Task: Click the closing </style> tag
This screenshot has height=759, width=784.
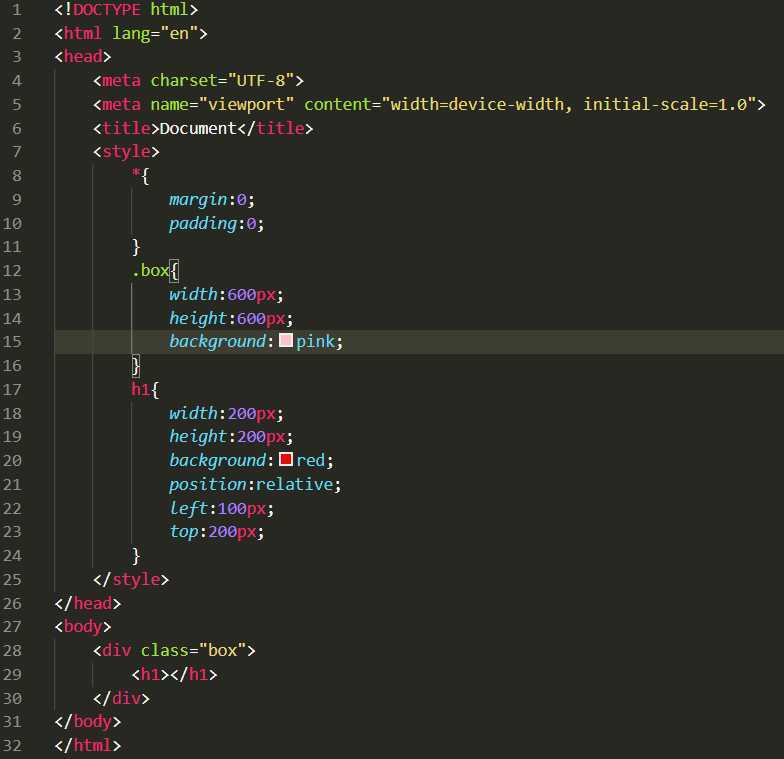Action: pos(131,579)
